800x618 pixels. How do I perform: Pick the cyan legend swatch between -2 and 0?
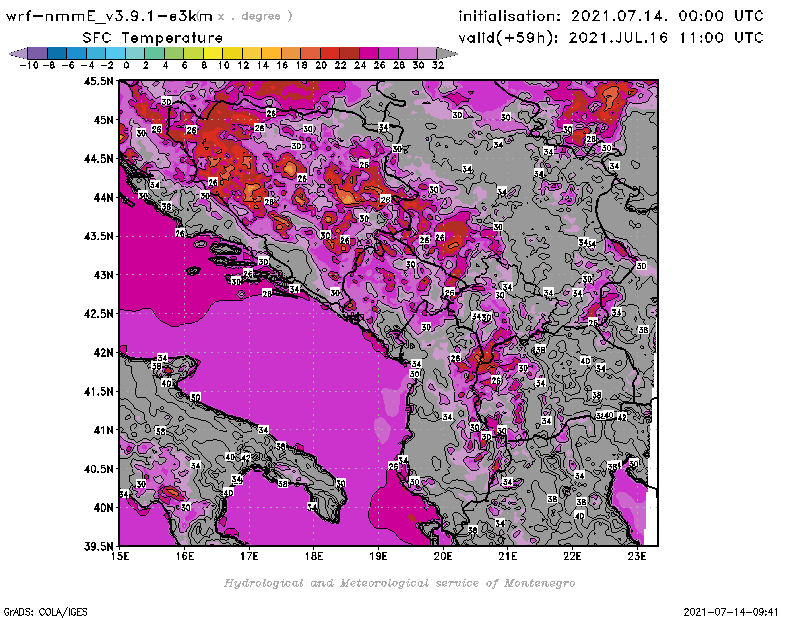115,53
